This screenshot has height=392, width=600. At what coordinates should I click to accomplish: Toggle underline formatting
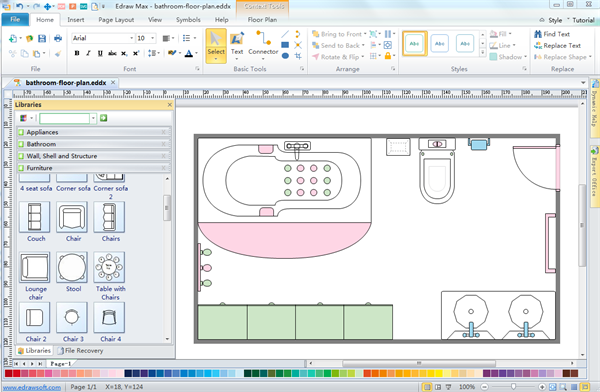[100, 53]
